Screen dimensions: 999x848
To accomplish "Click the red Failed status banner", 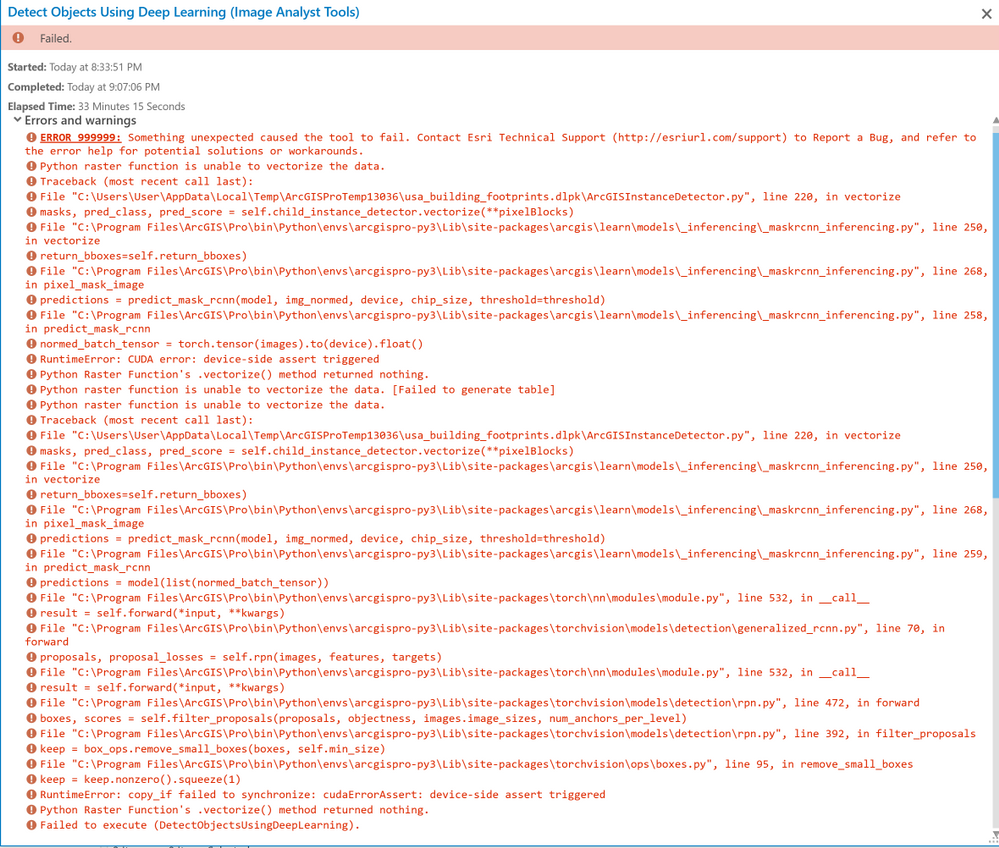I will [x=500, y=38].
